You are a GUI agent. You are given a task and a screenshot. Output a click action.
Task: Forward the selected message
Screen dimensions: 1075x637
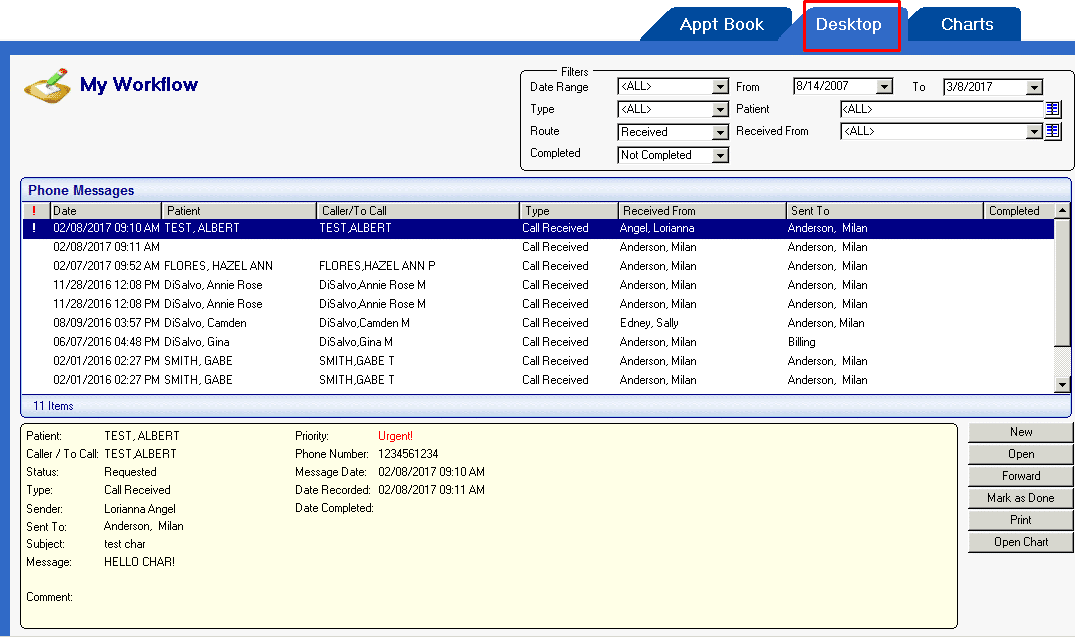tap(1019, 475)
